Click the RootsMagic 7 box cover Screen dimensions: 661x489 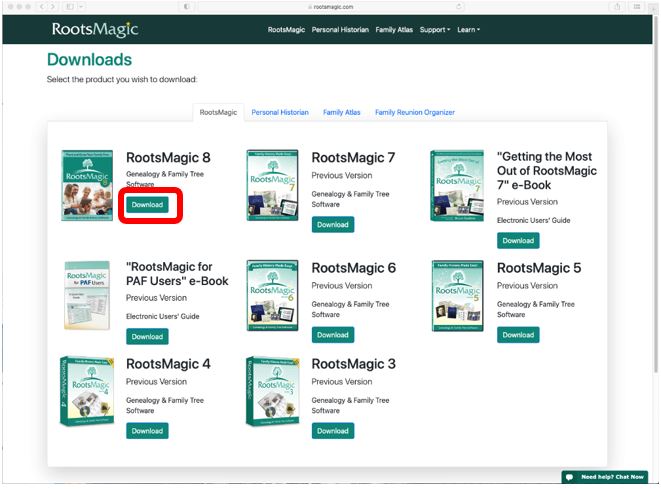pos(272,185)
